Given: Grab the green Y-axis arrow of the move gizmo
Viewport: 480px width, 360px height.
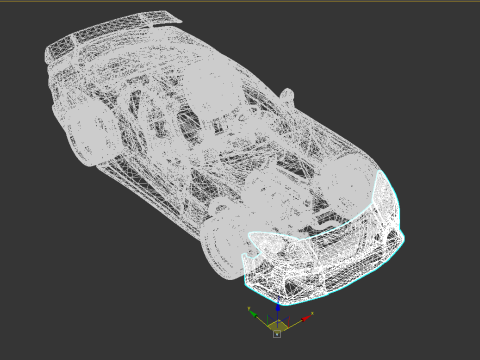Looking at the screenshot, I should [x=253, y=314].
